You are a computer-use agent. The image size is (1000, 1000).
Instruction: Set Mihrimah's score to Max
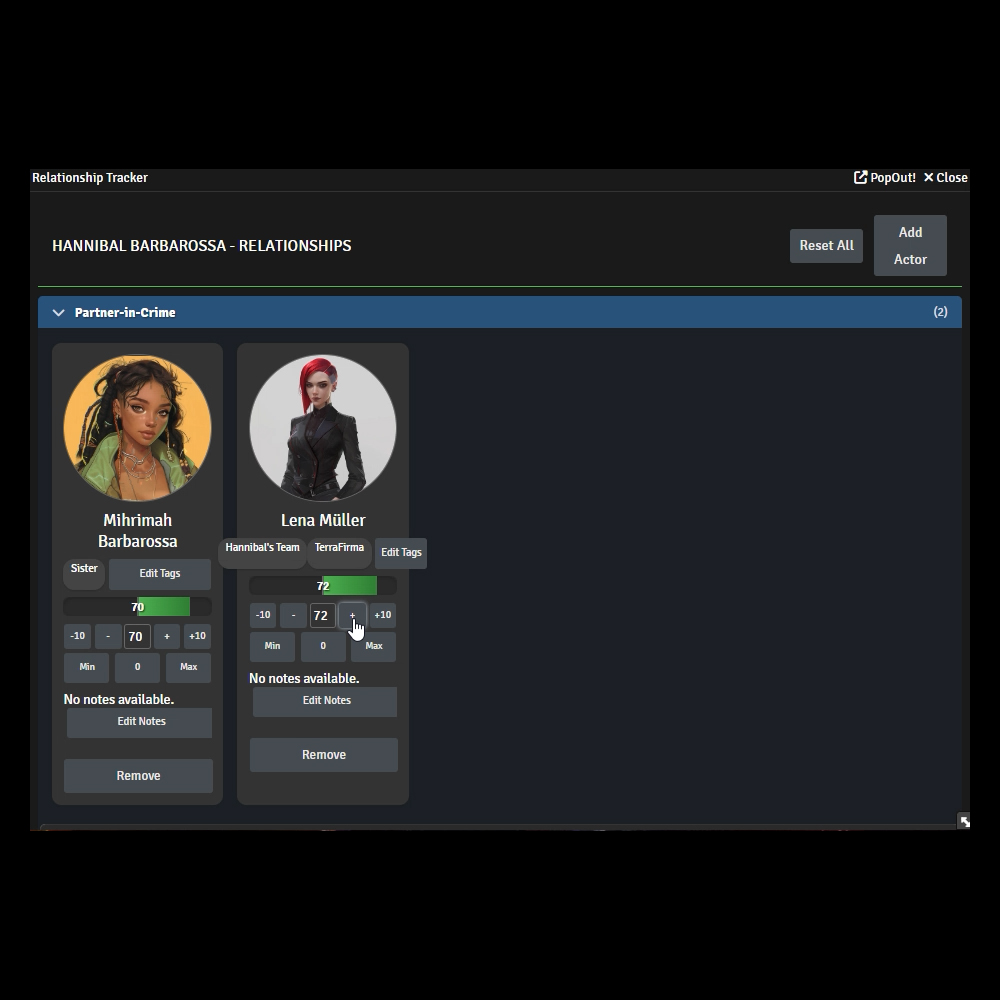click(188, 667)
